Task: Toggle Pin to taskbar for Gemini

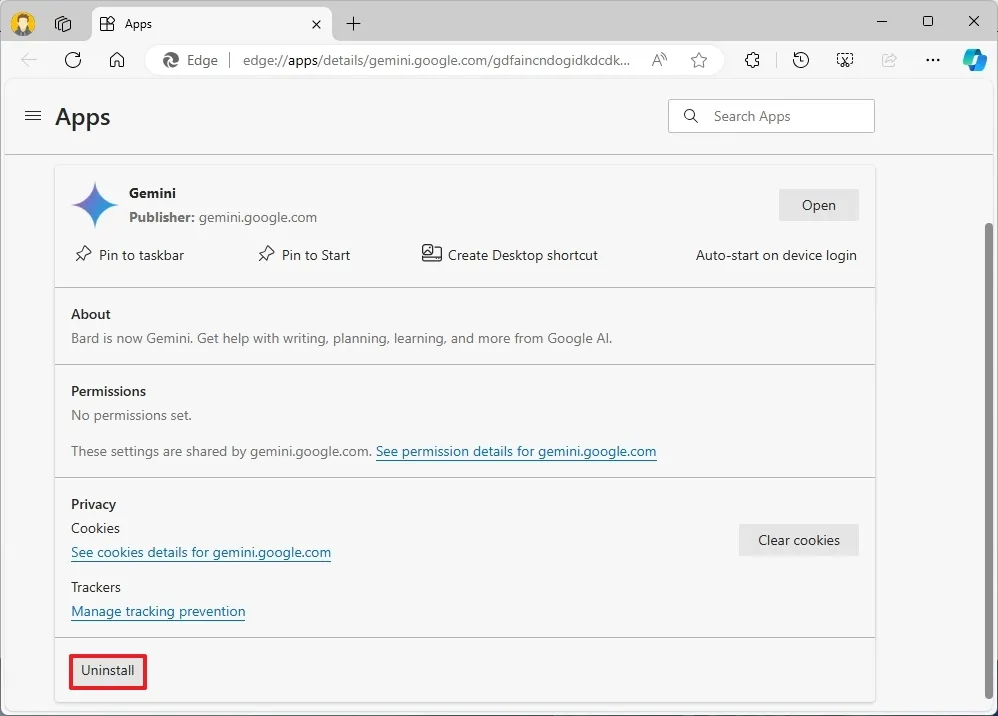Action: point(129,255)
